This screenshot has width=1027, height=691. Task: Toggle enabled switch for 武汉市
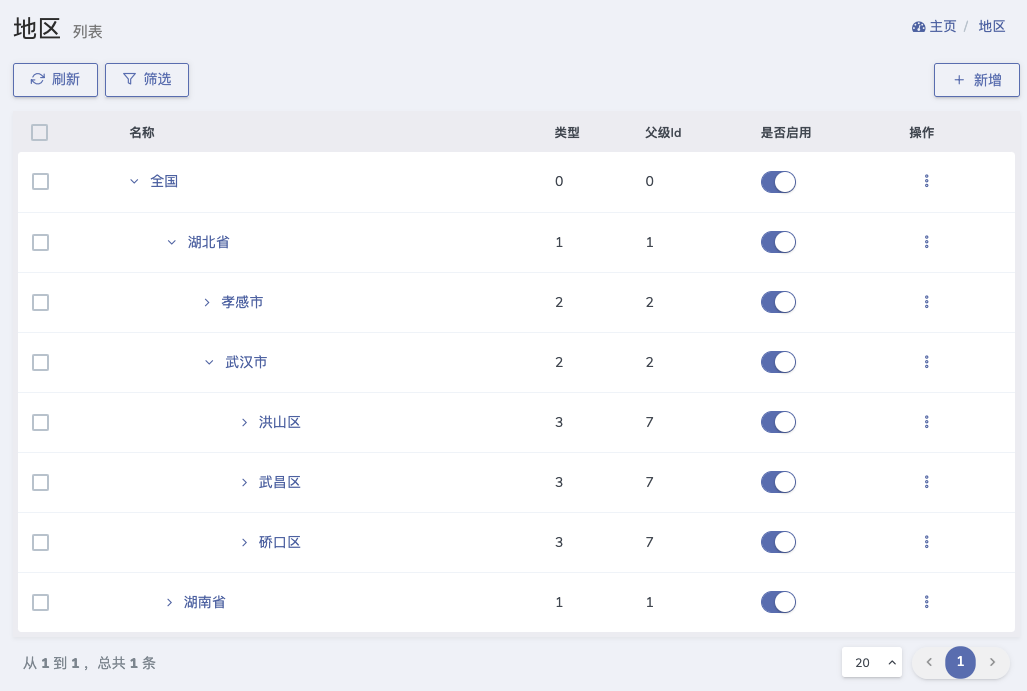point(778,362)
